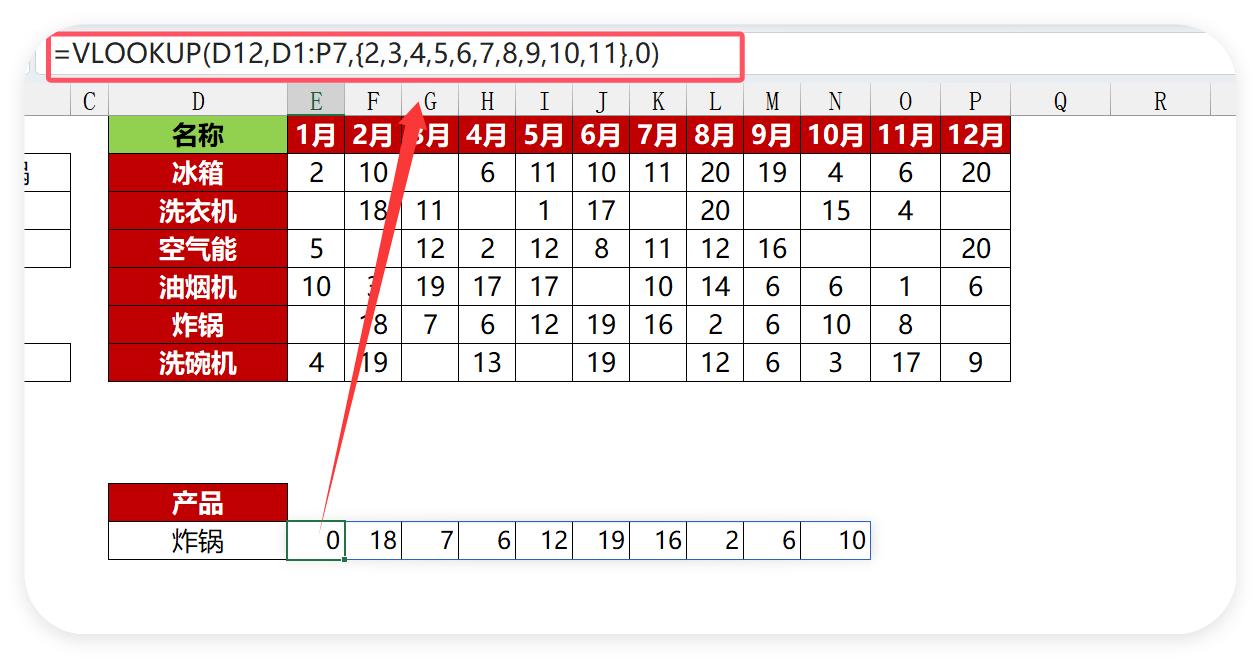Click 洗碗机 11月 cell with value 17
Viewport: 1260px width, 658px height.
[x=906, y=363]
